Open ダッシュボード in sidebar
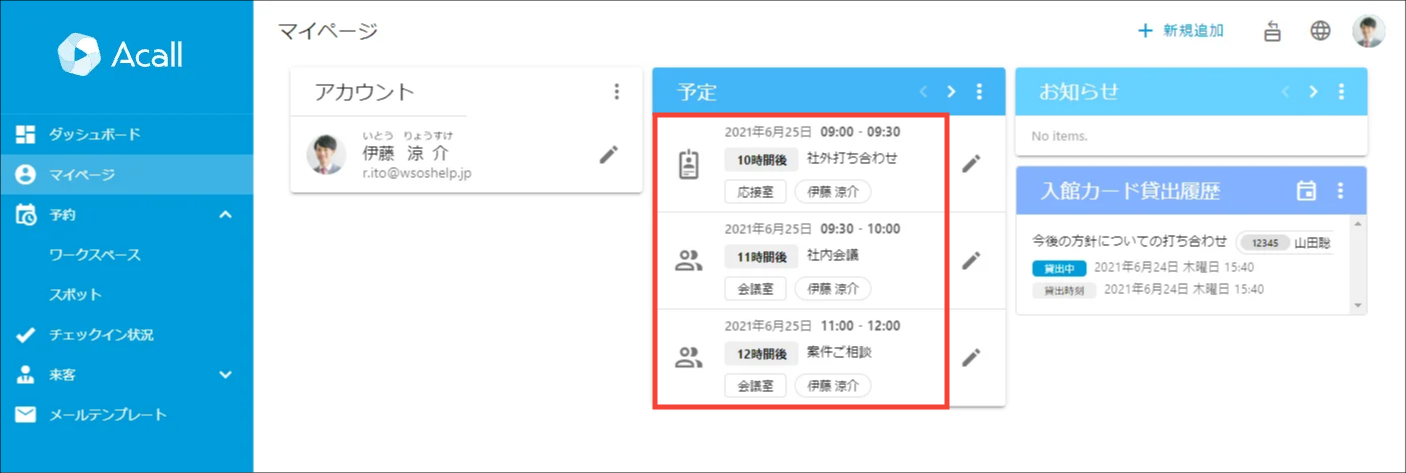 pos(126,134)
